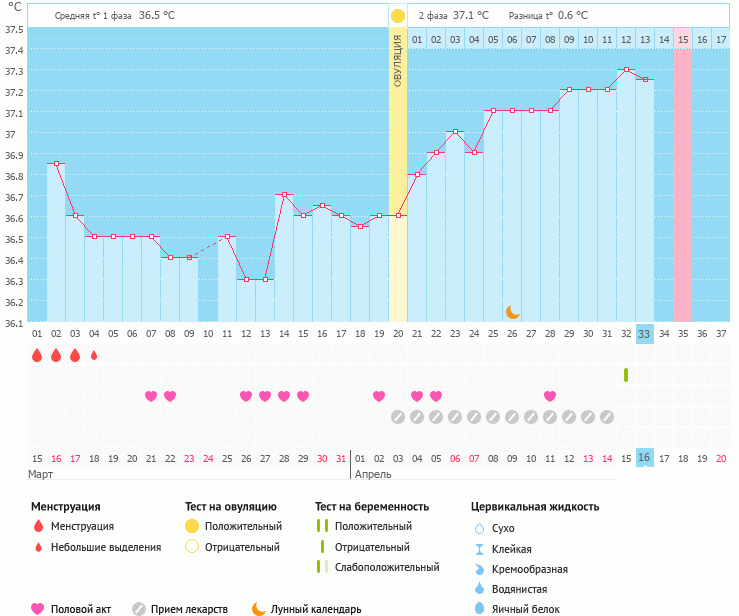
Task: Click the medication pill icon on day 31
Action: (x=607, y=417)
